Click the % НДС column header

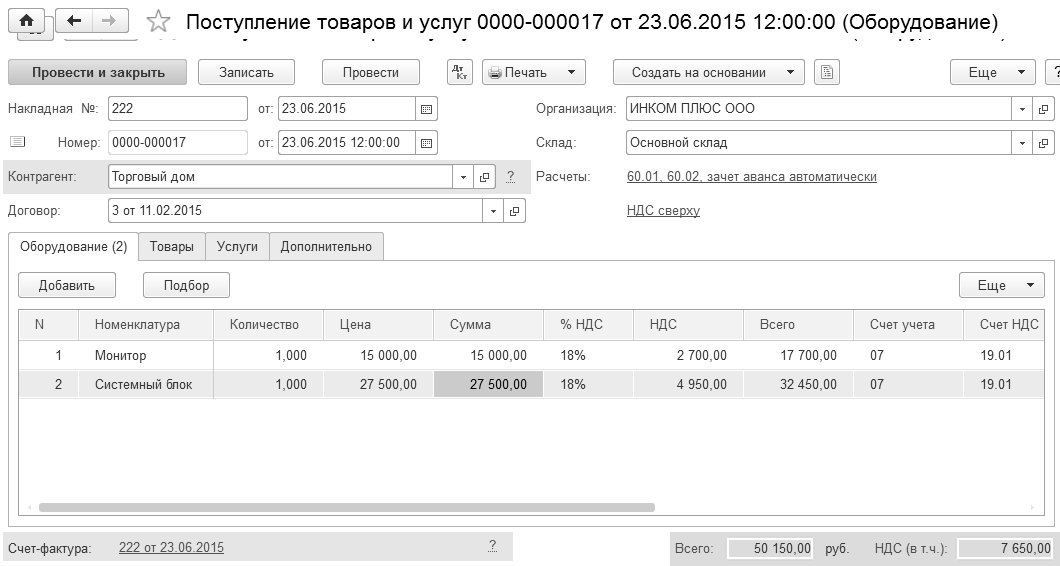coord(588,325)
